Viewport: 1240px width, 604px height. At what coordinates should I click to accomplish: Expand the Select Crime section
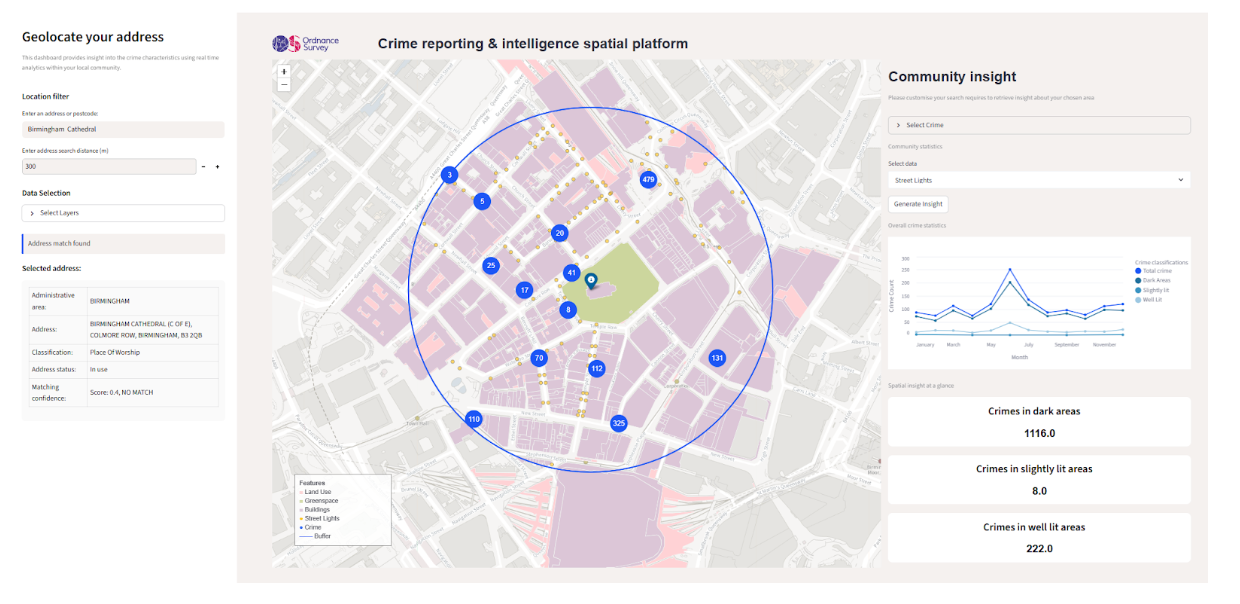[1039, 125]
